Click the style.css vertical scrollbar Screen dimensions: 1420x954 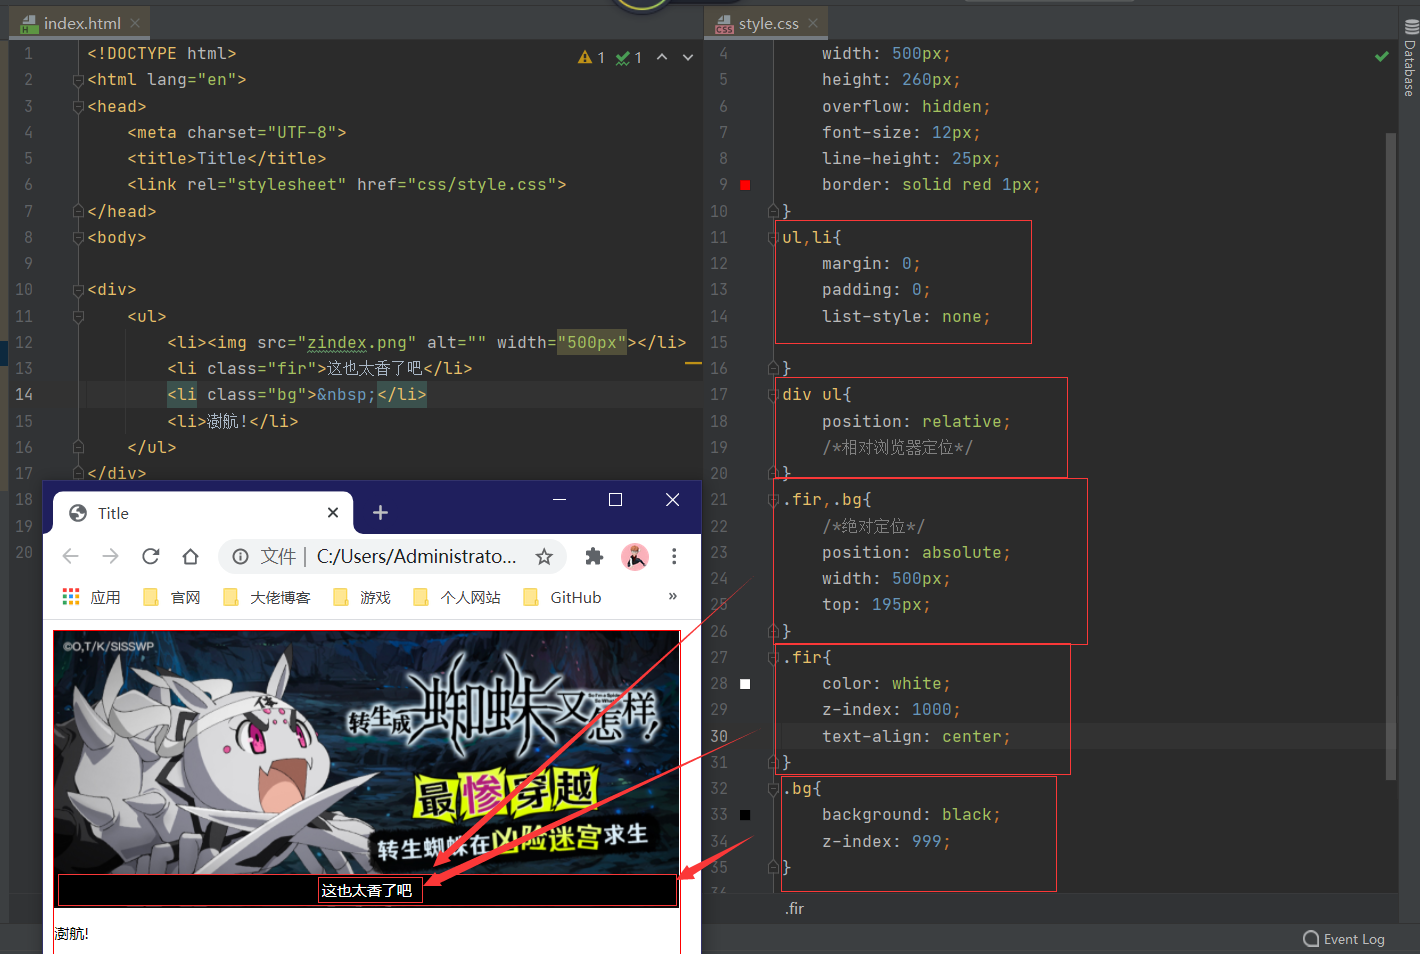[1390, 455]
